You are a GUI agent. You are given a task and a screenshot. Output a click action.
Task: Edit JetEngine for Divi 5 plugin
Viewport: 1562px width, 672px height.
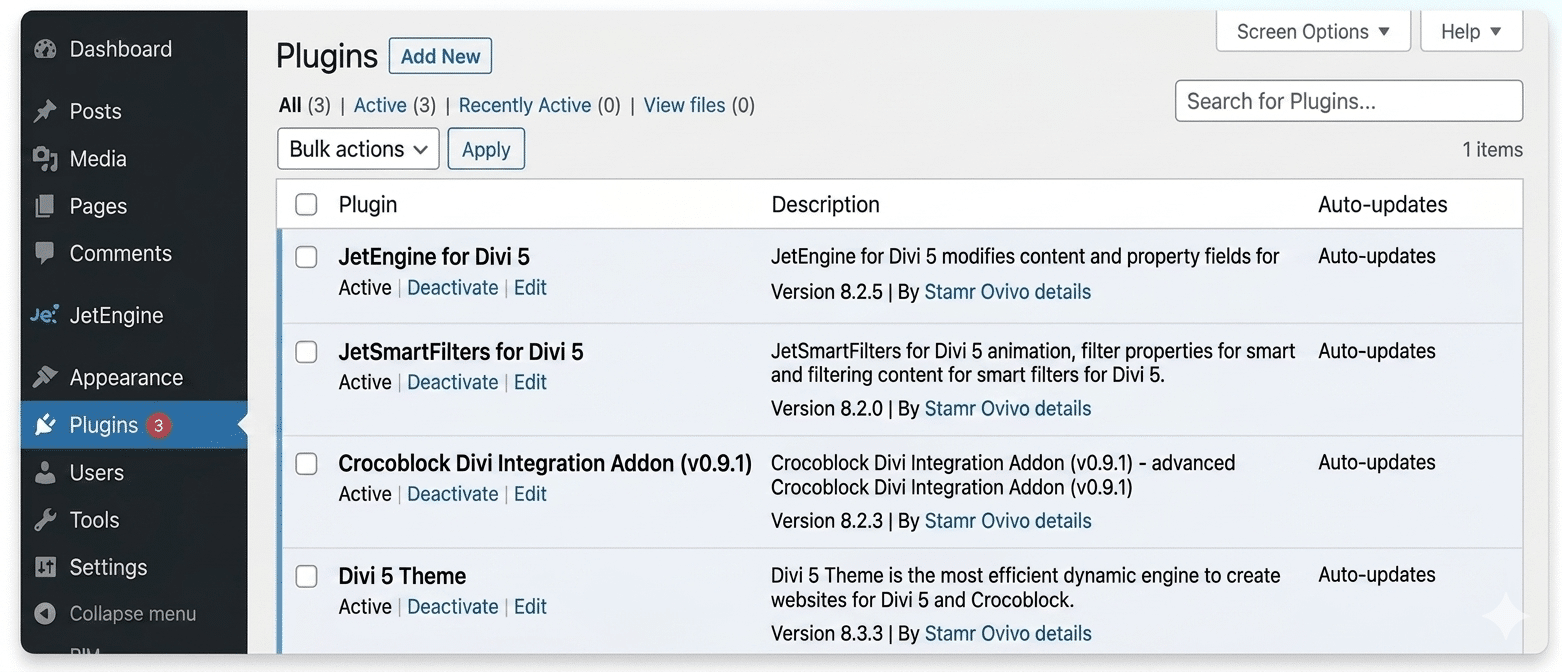pos(530,287)
